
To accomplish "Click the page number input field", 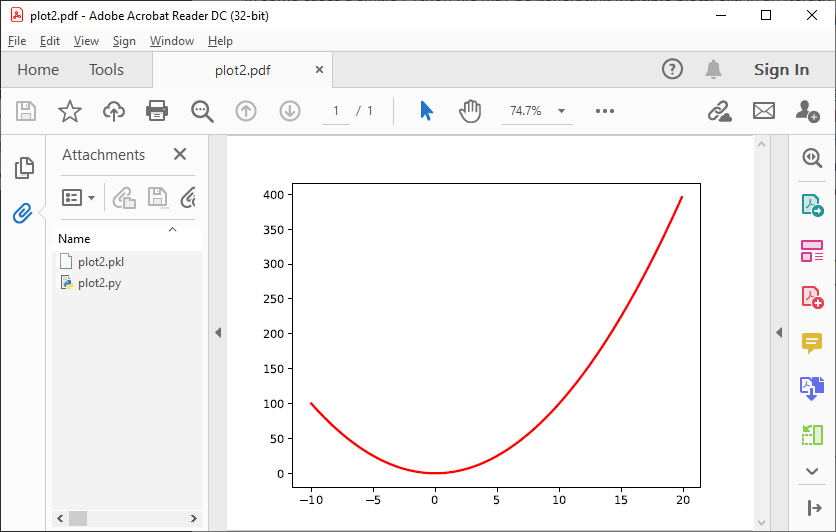I will [336, 111].
